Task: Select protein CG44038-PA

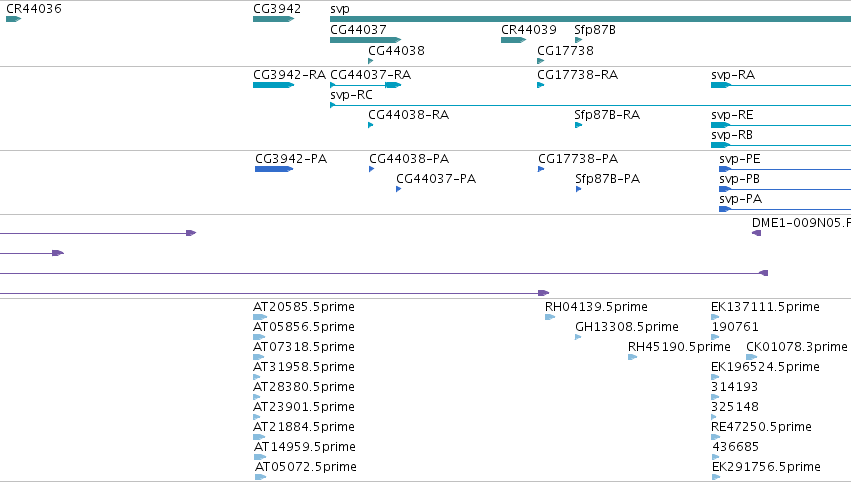Action: pos(372,169)
